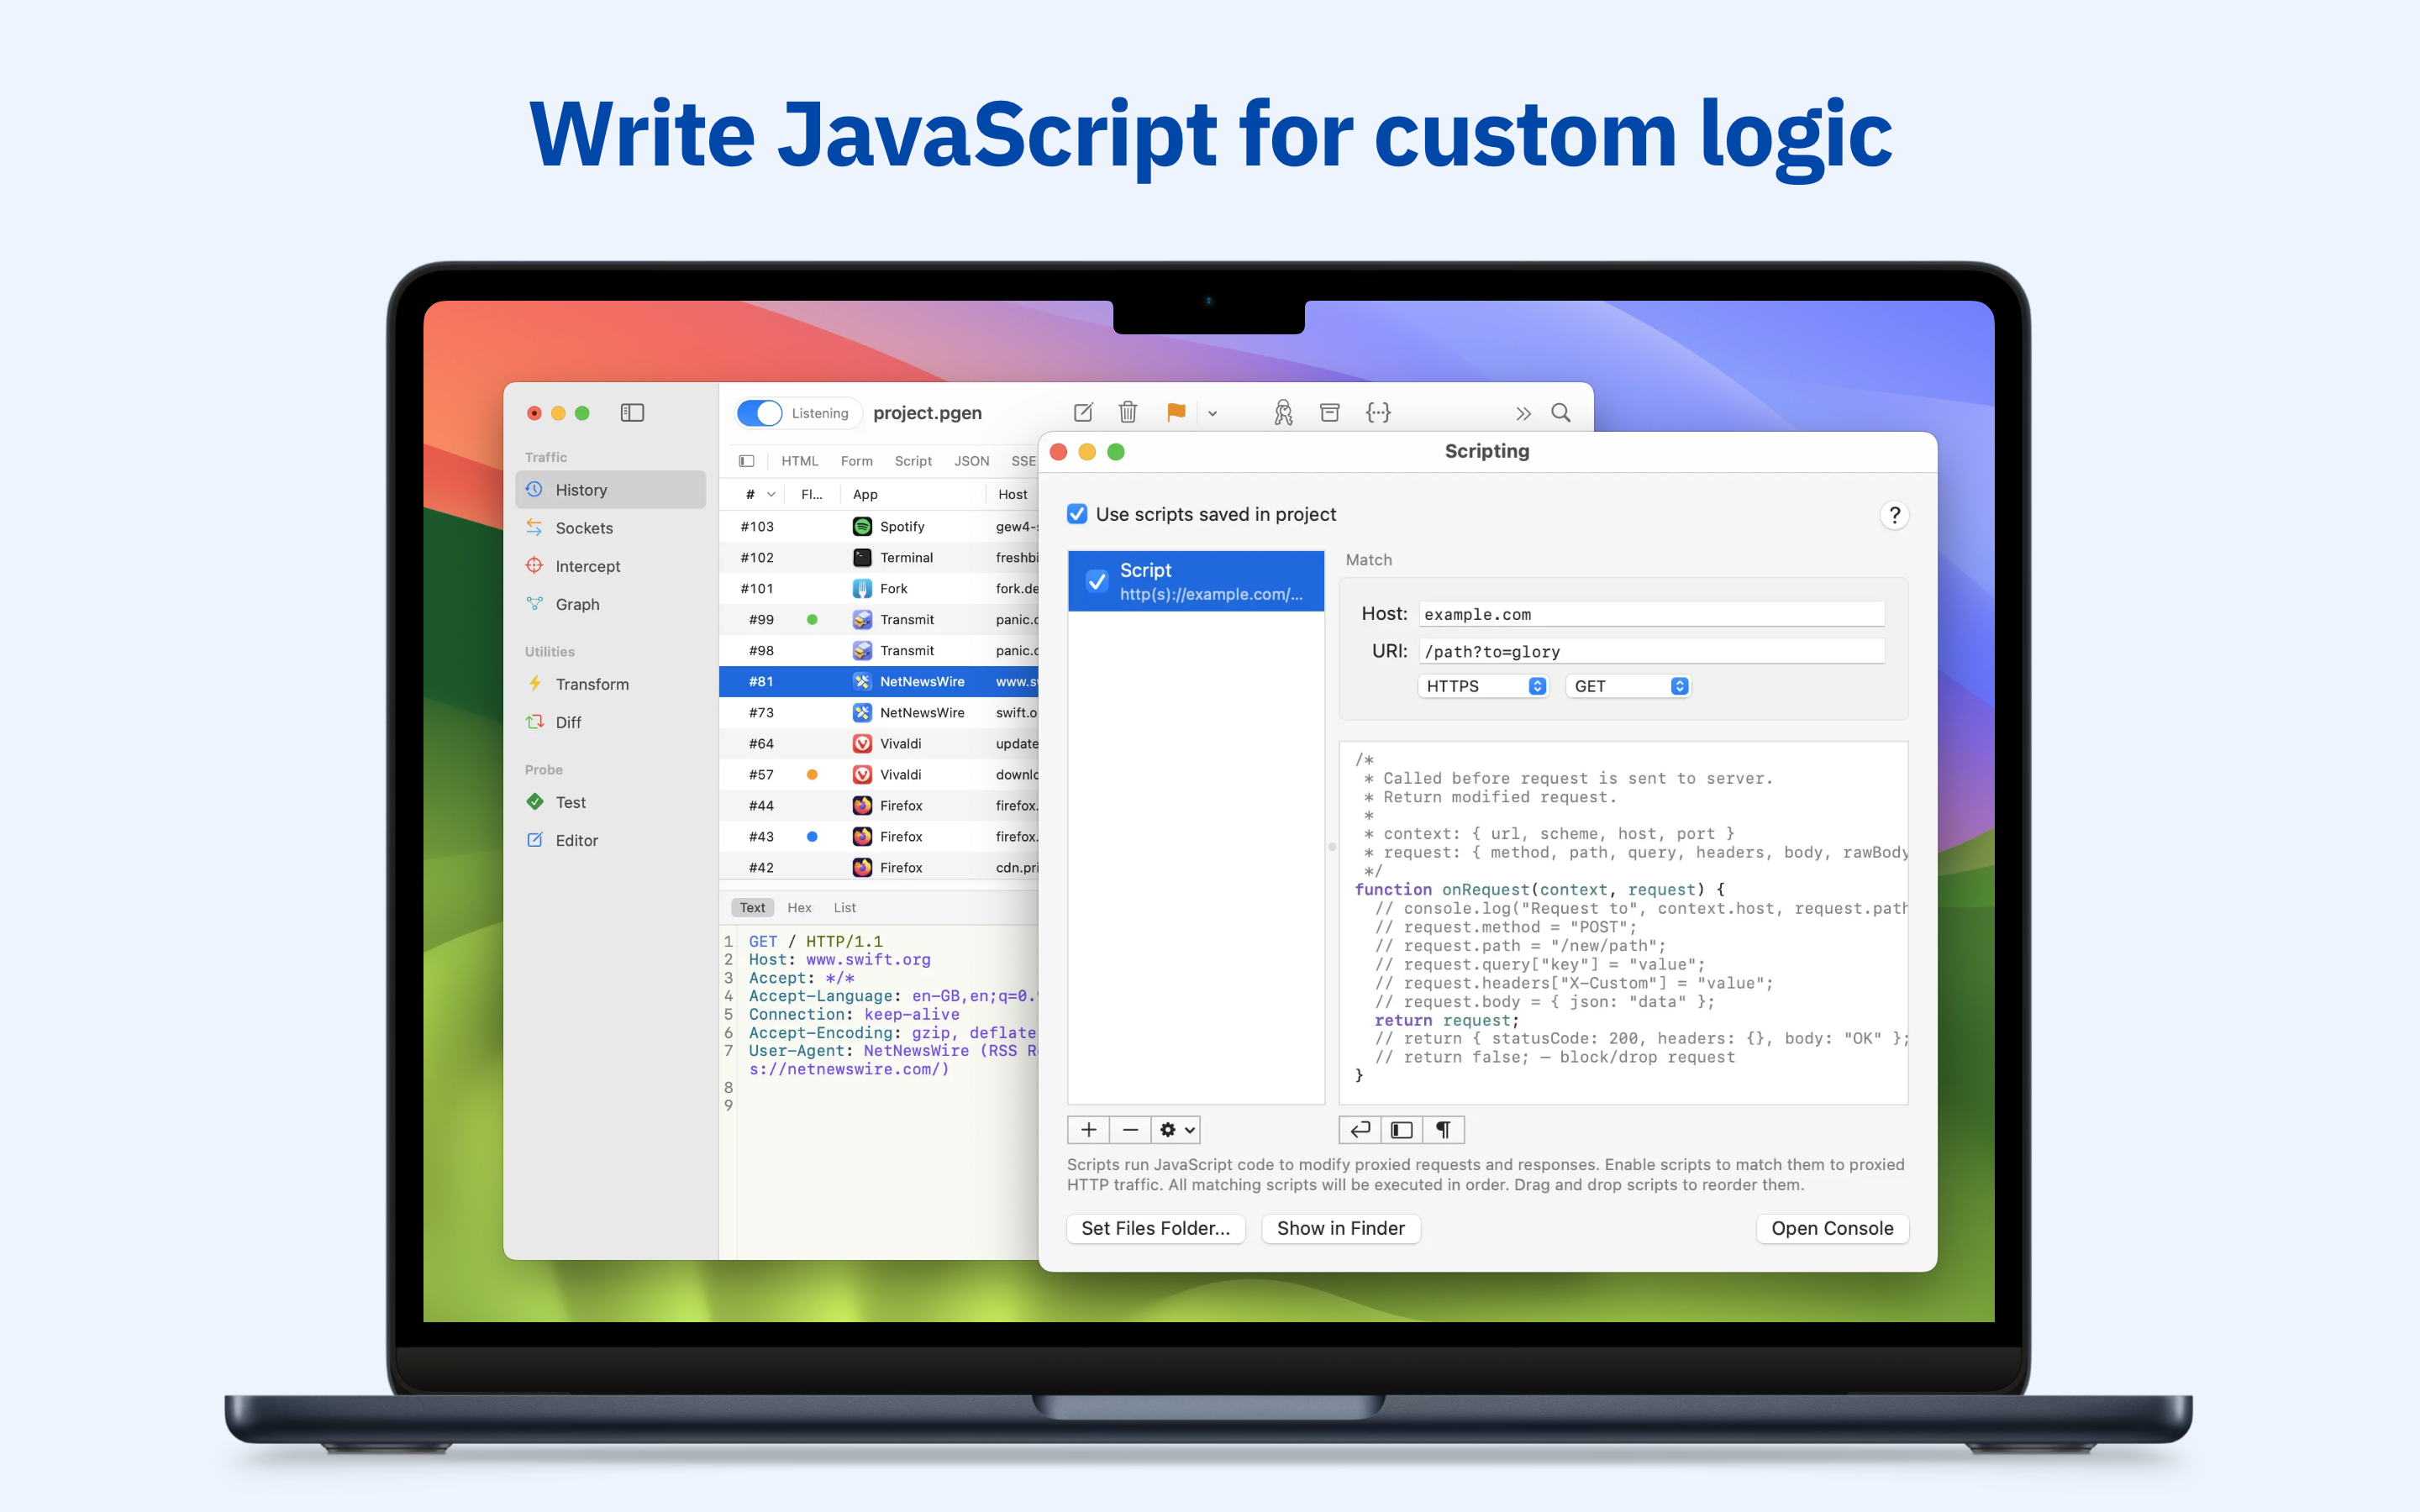Switch to the Text view tab
Viewport: 2420px width, 1512px height.
[752, 907]
